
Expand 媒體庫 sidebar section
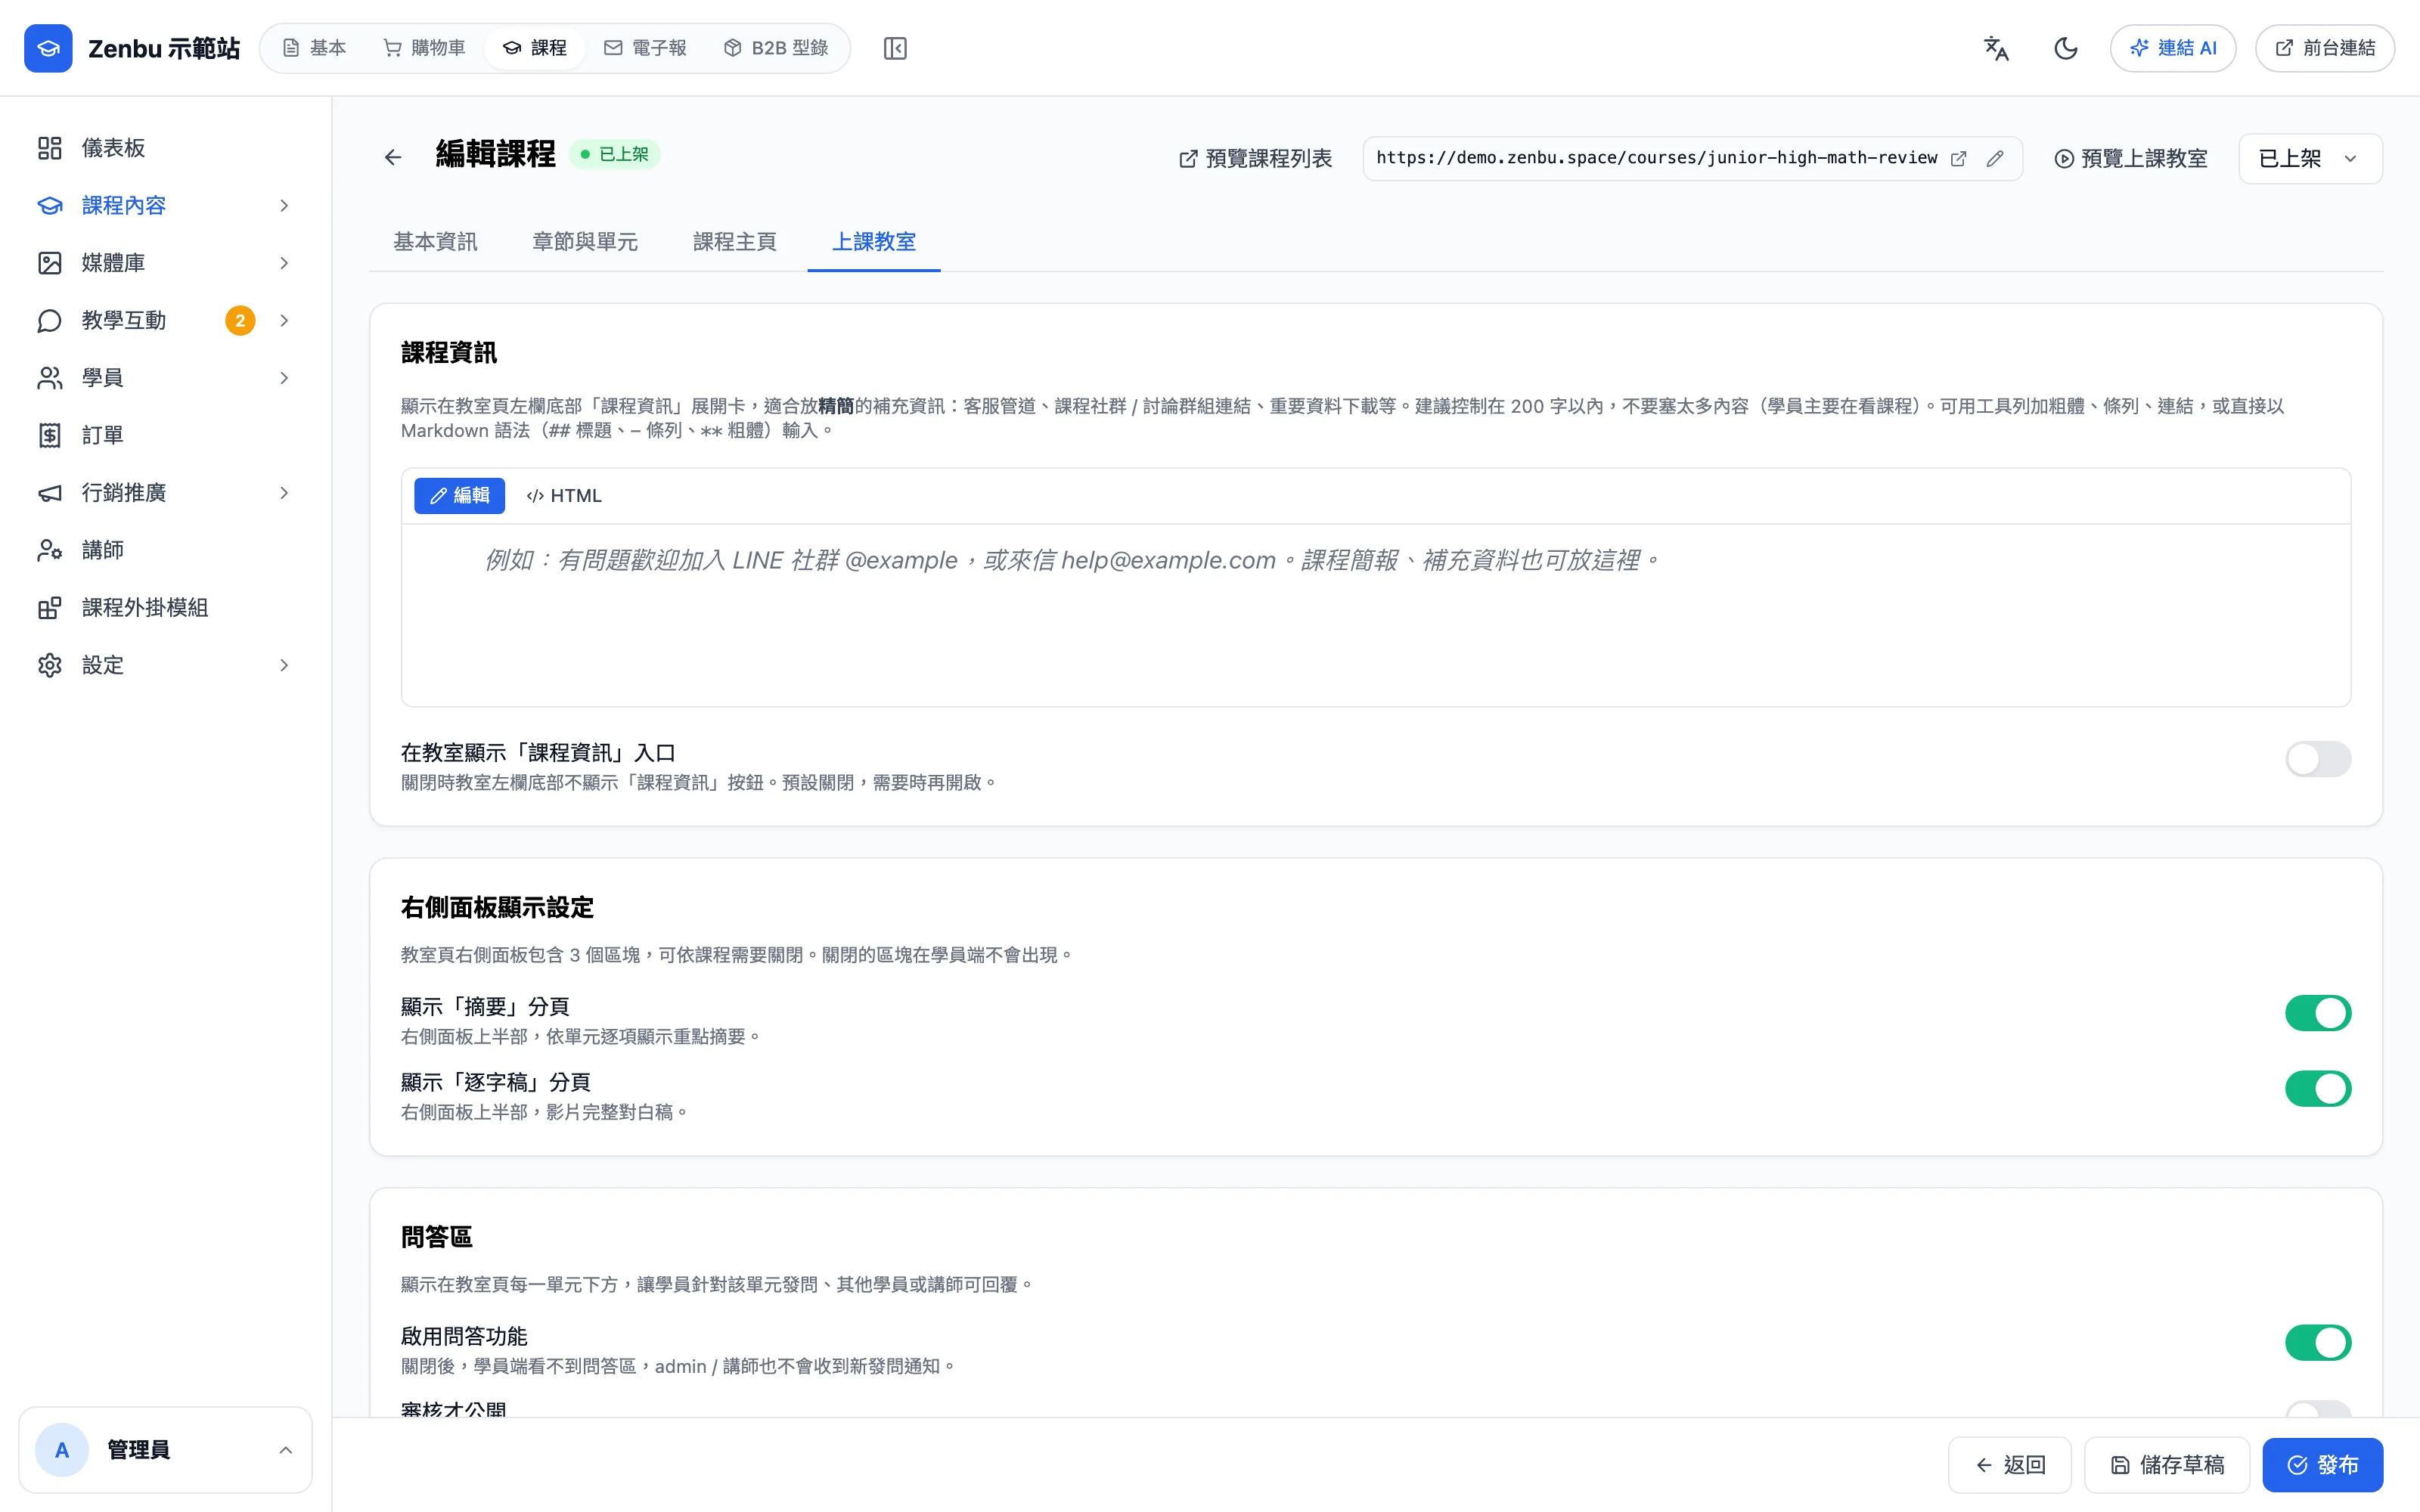click(x=284, y=263)
